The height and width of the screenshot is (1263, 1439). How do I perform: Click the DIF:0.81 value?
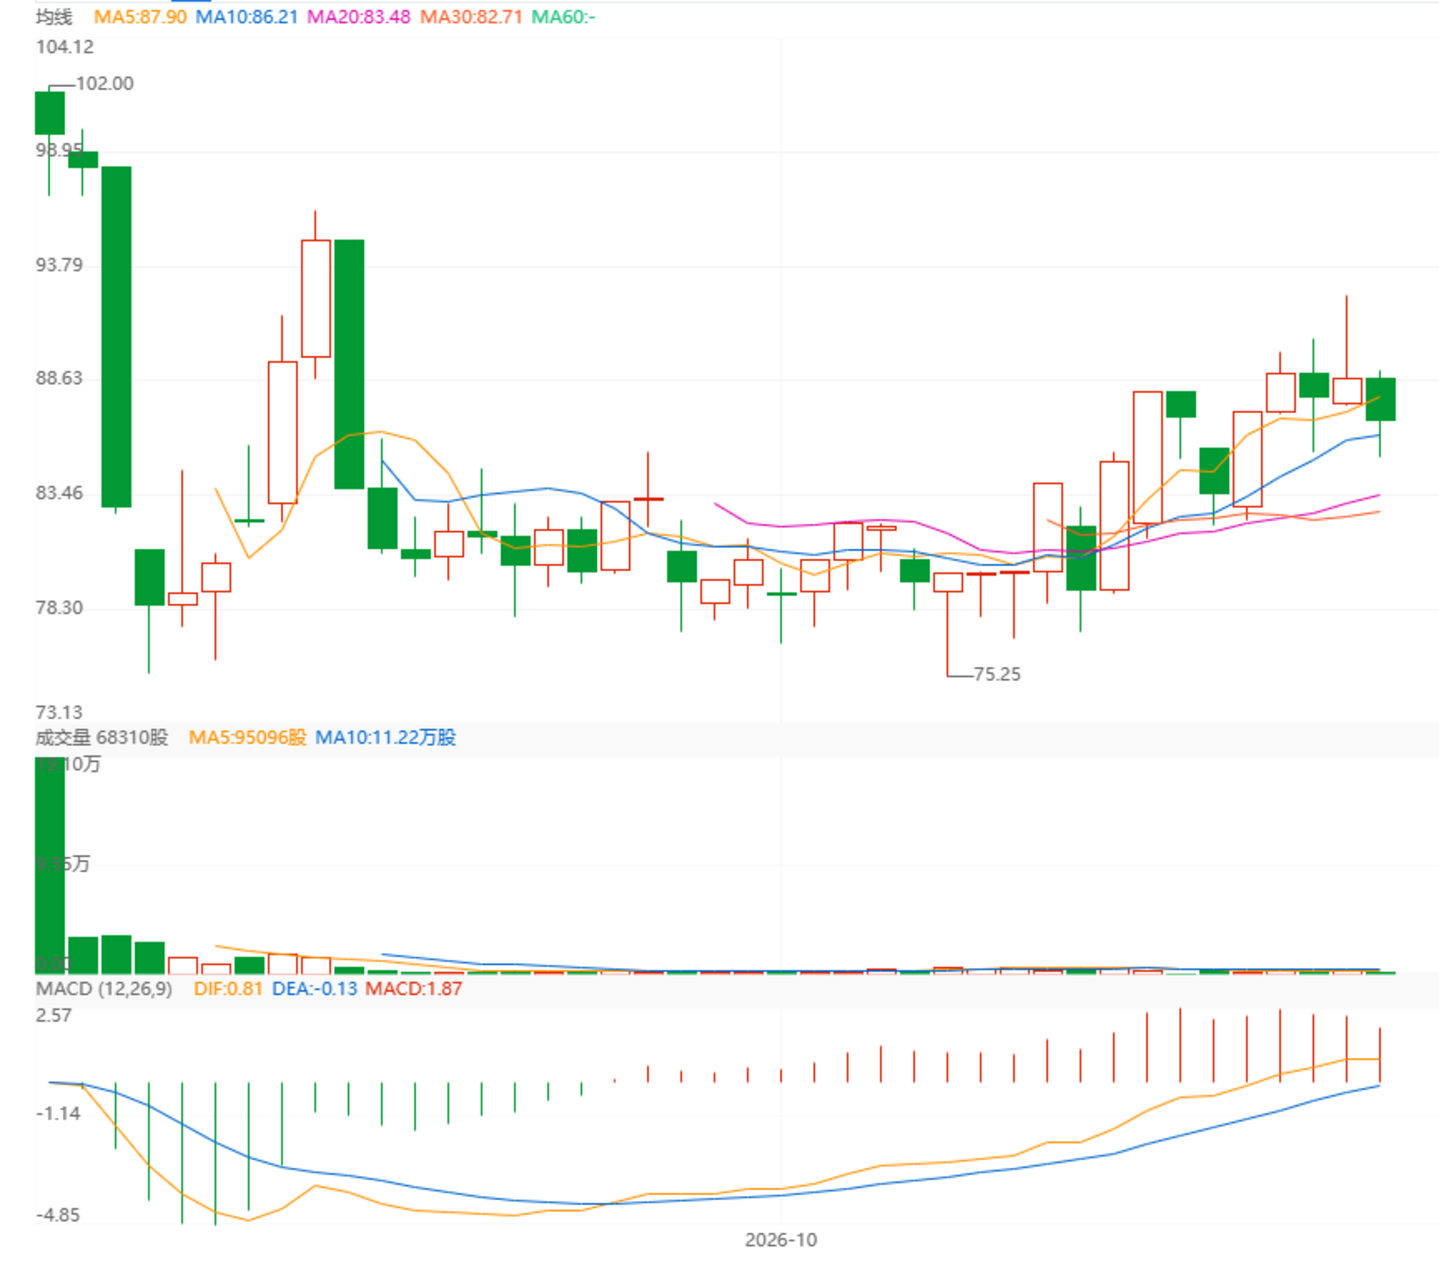click(x=228, y=989)
